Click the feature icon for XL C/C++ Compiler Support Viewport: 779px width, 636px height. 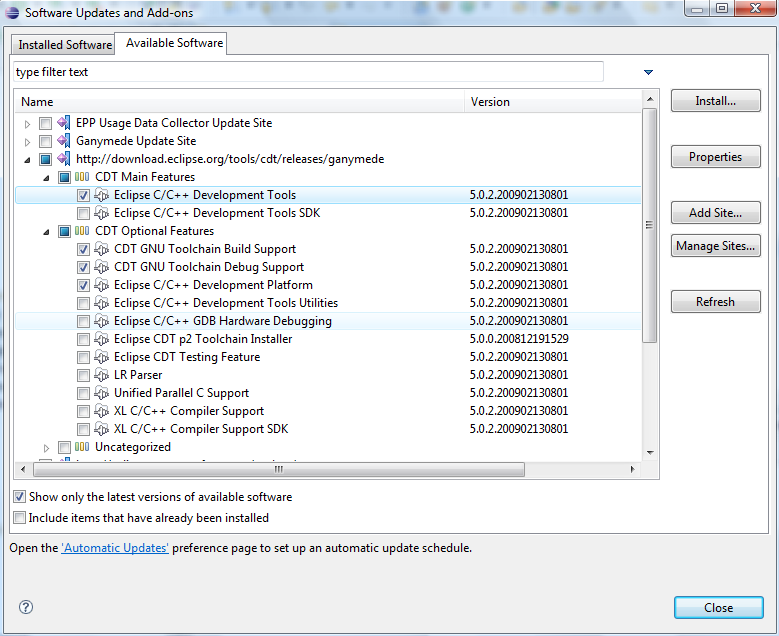point(101,411)
